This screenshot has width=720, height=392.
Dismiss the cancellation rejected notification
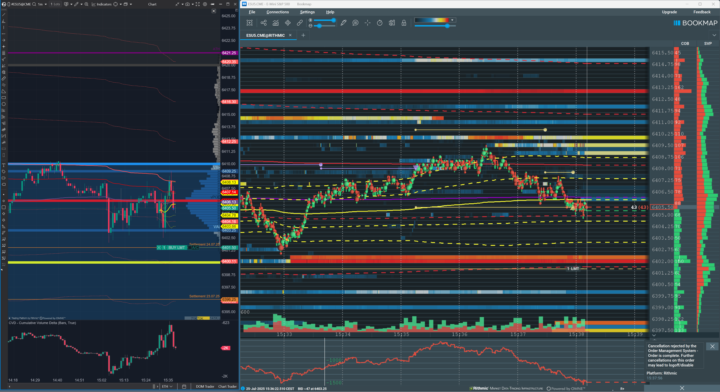pos(712,347)
